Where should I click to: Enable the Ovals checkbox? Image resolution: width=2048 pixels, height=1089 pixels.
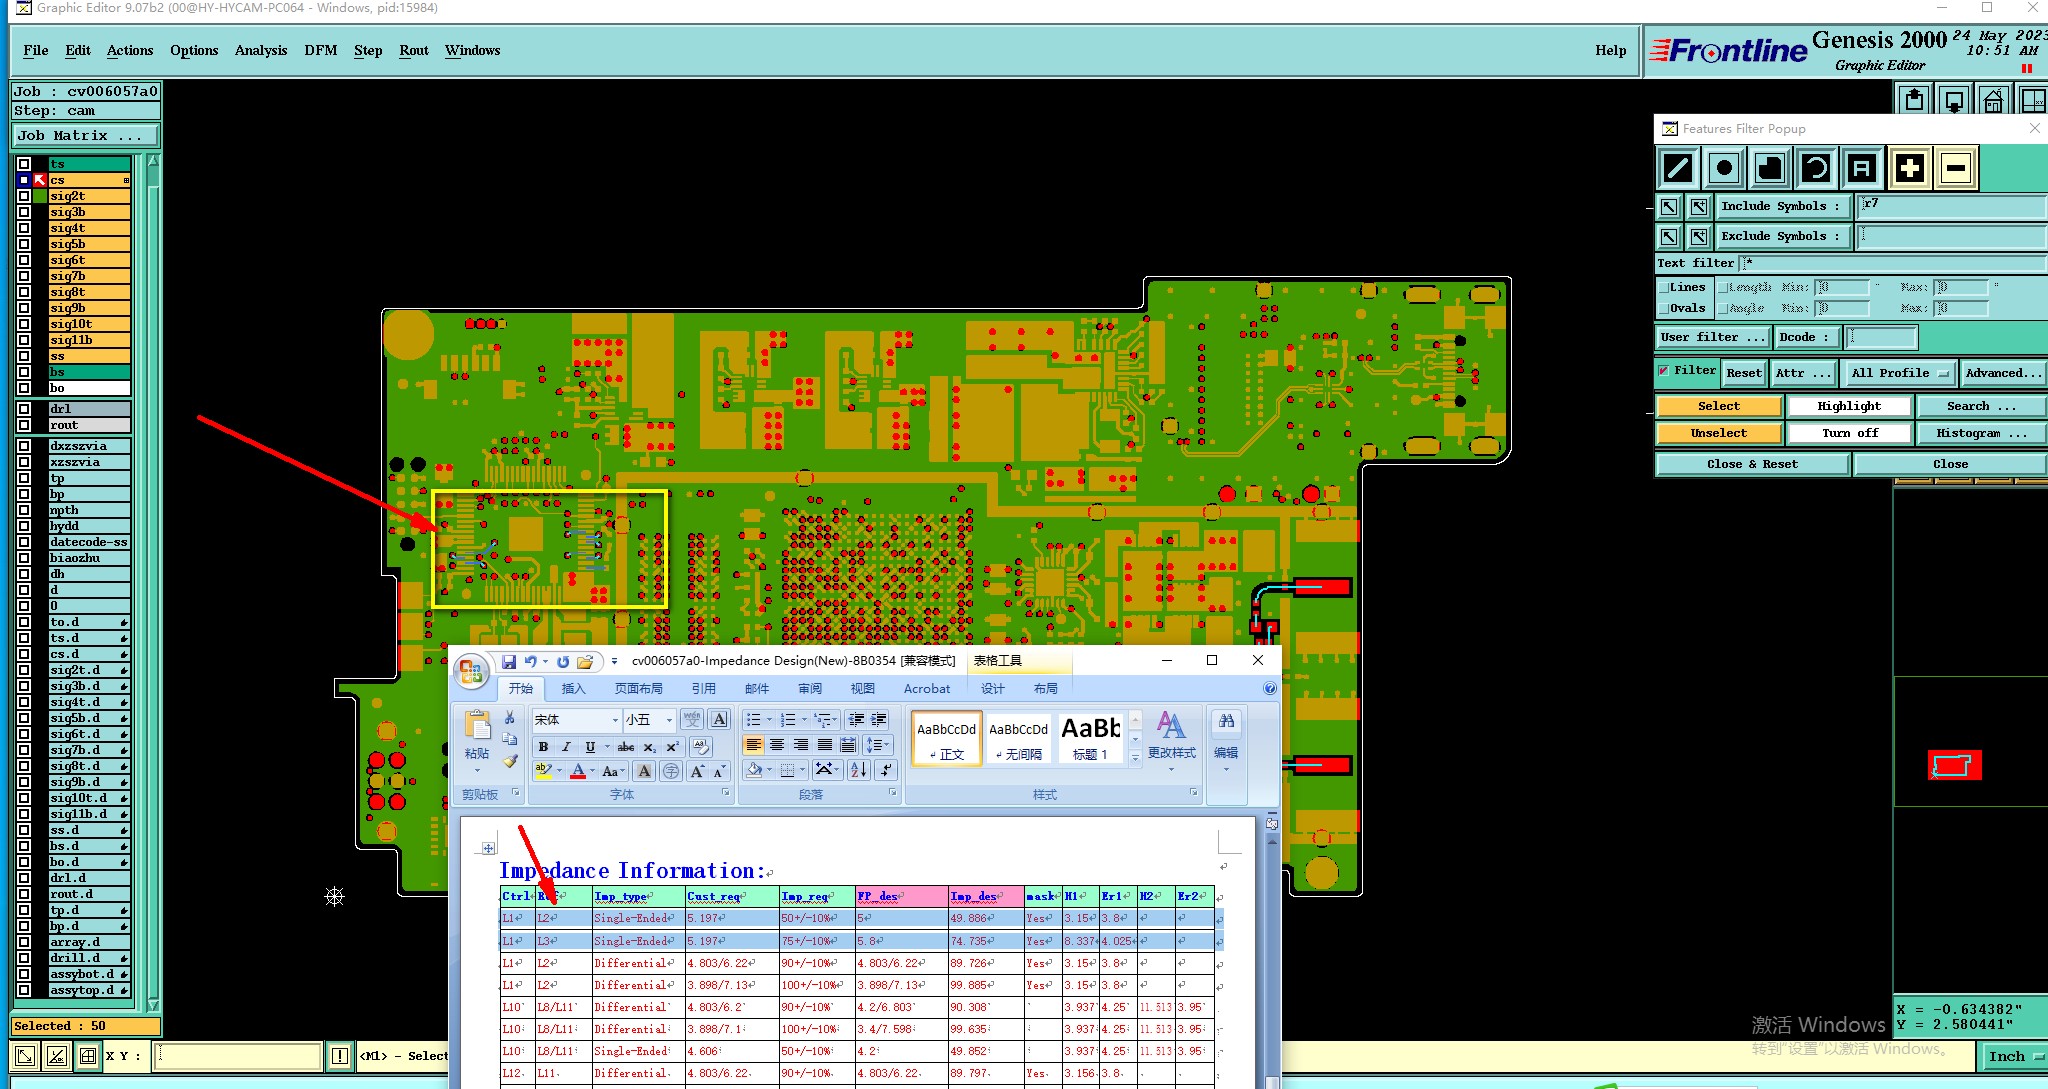pos(1664,308)
